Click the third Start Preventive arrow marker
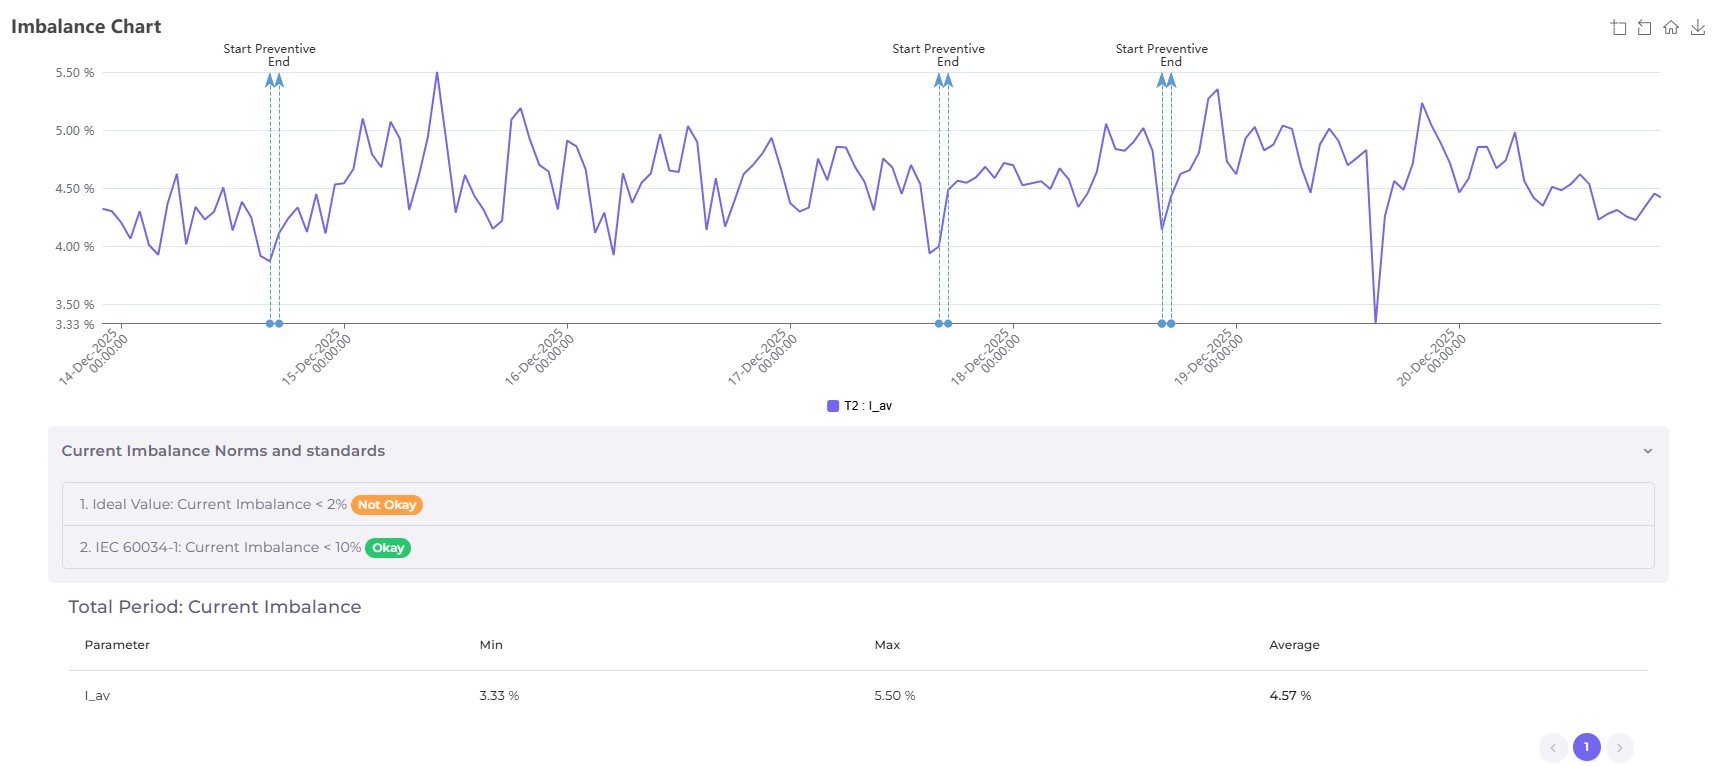 1162,80
